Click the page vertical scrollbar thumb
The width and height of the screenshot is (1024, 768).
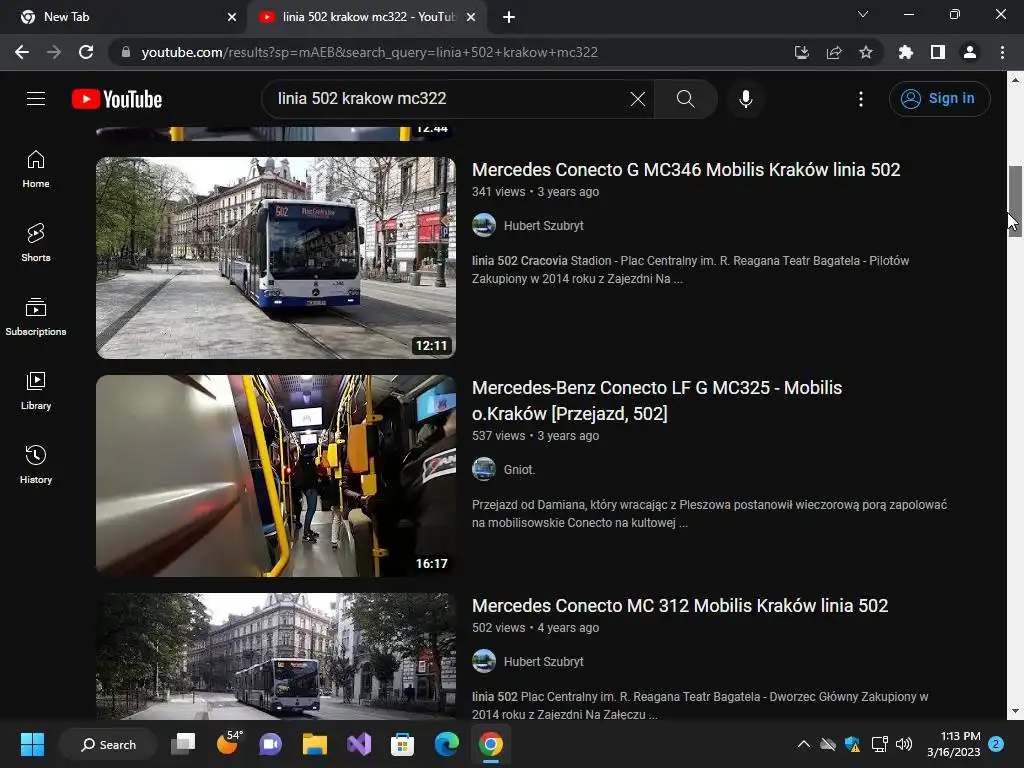[1015, 201]
